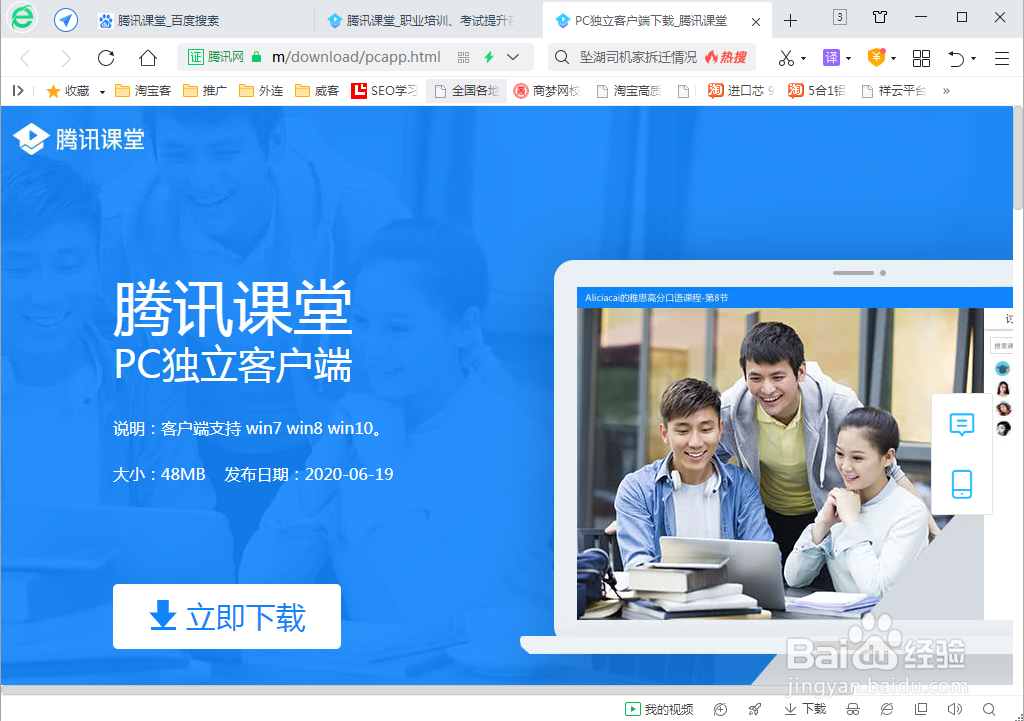Screen dimensions: 1024x721
Task: Open the SEO学习 bookmark
Action: pos(384,91)
